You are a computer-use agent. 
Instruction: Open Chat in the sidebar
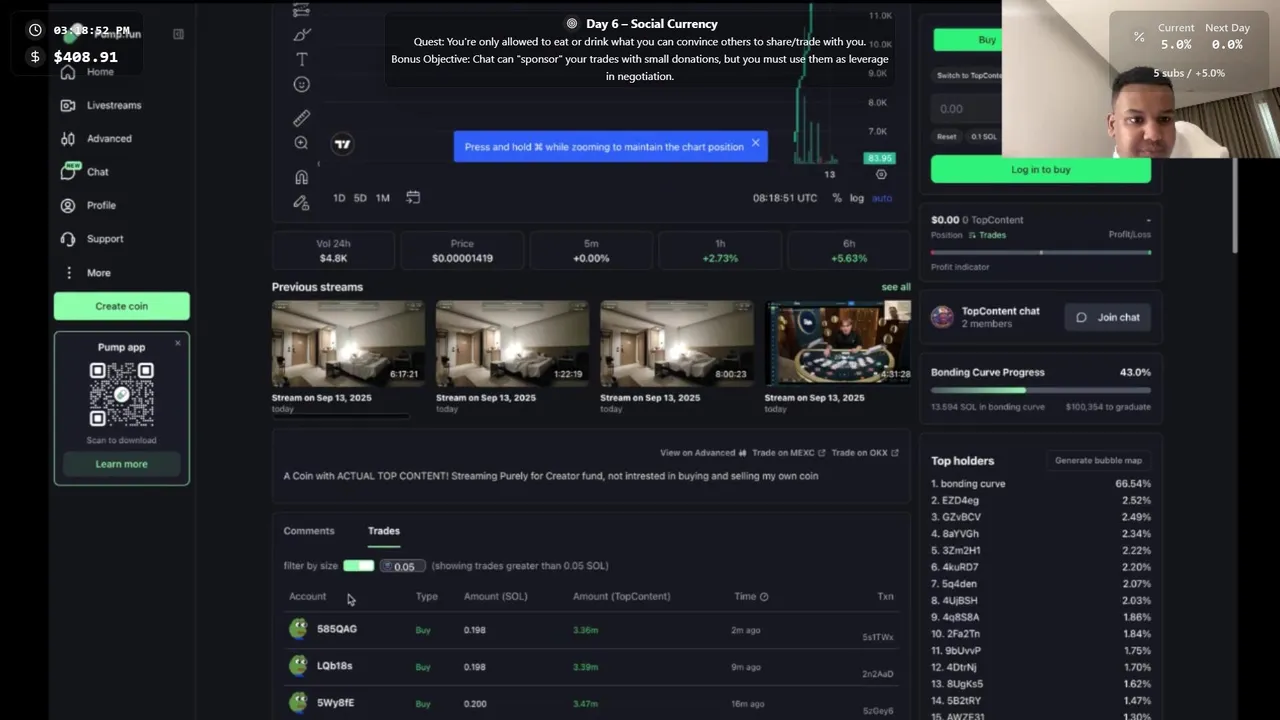pos(84,172)
